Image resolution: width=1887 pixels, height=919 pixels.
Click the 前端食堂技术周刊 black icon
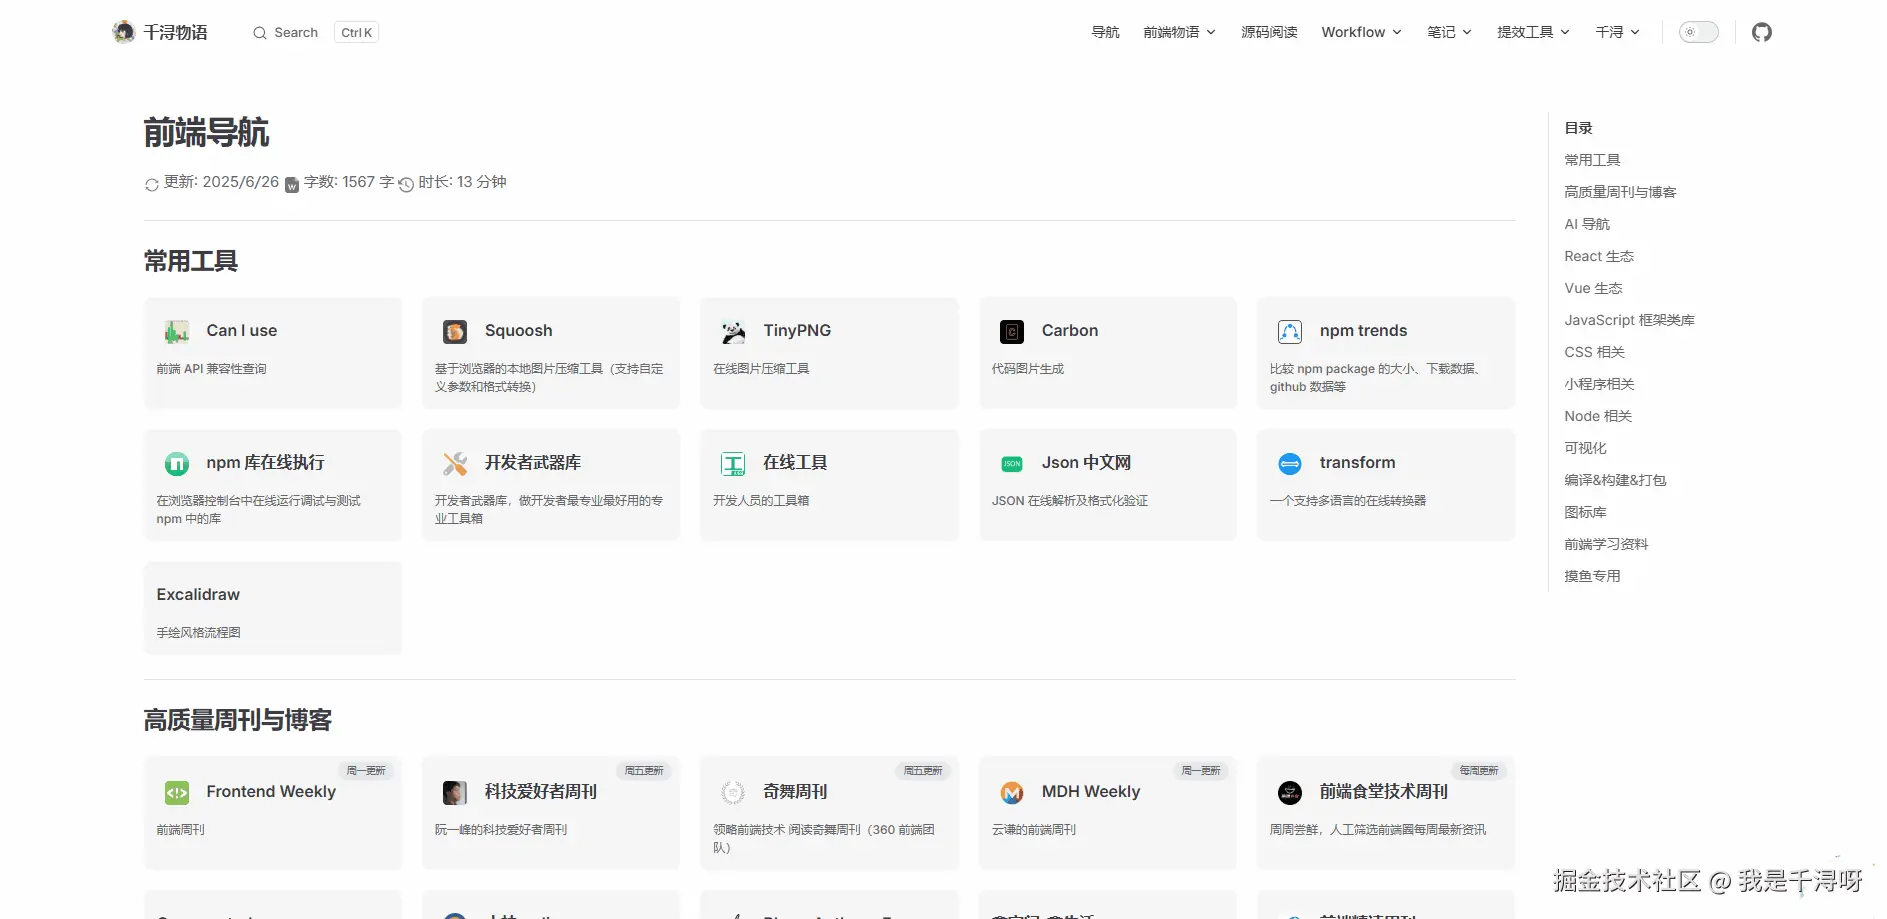point(1290,792)
